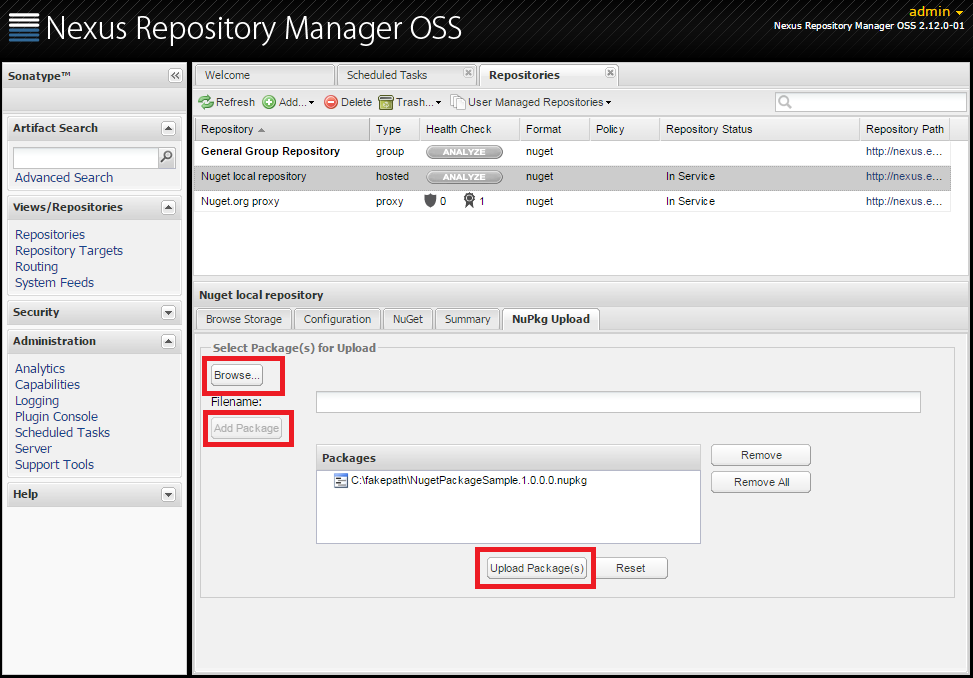This screenshot has width=973, height=678.
Task: Click the Repository Status column header
Action: tap(760, 129)
